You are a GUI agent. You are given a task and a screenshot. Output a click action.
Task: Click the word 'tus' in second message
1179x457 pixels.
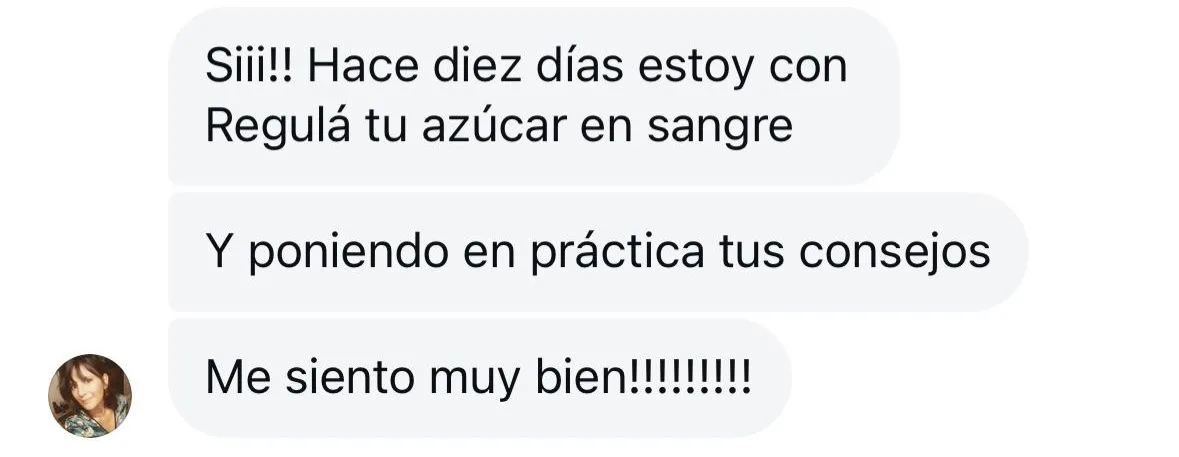pyautogui.click(x=751, y=254)
